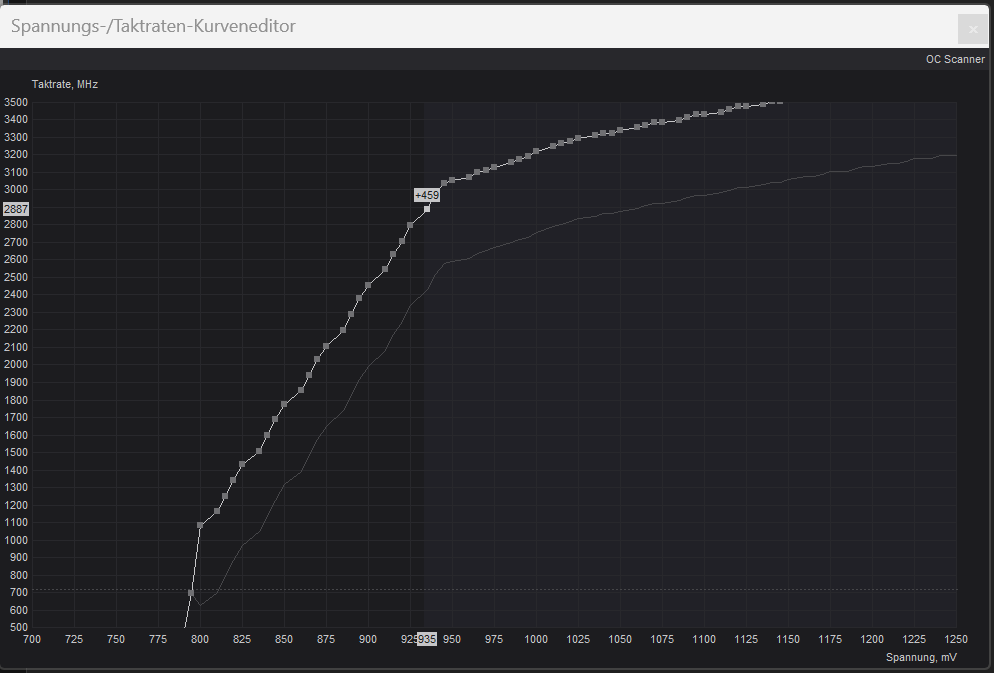The image size is (994, 673).
Task: Click the +459 offset tooltip
Action: 427,195
